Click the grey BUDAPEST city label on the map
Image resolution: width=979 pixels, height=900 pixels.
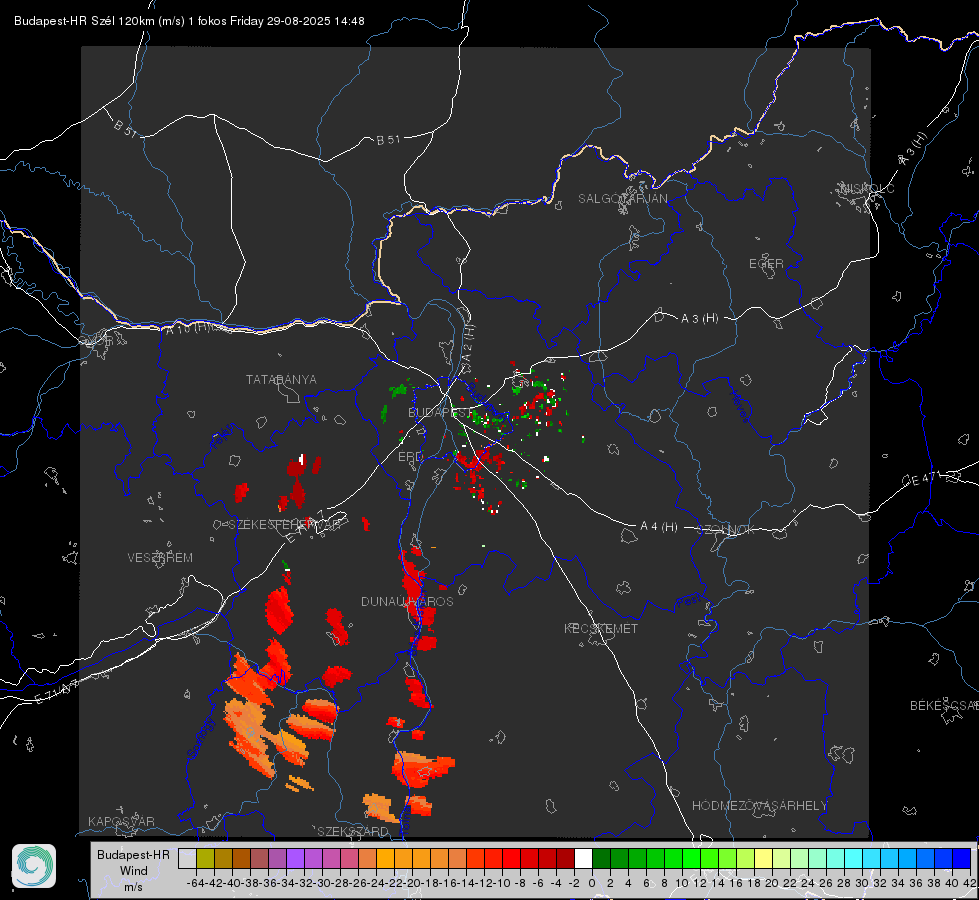click(x=440, y=412)
